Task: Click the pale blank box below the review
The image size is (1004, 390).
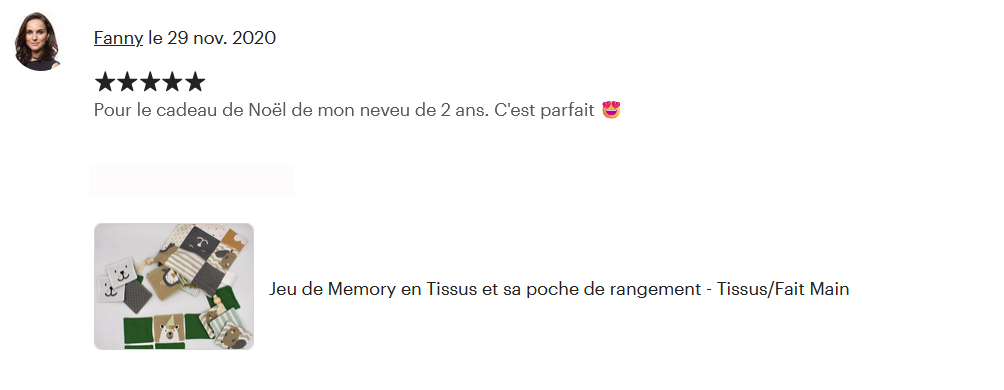Action: (x=191, y=180)
